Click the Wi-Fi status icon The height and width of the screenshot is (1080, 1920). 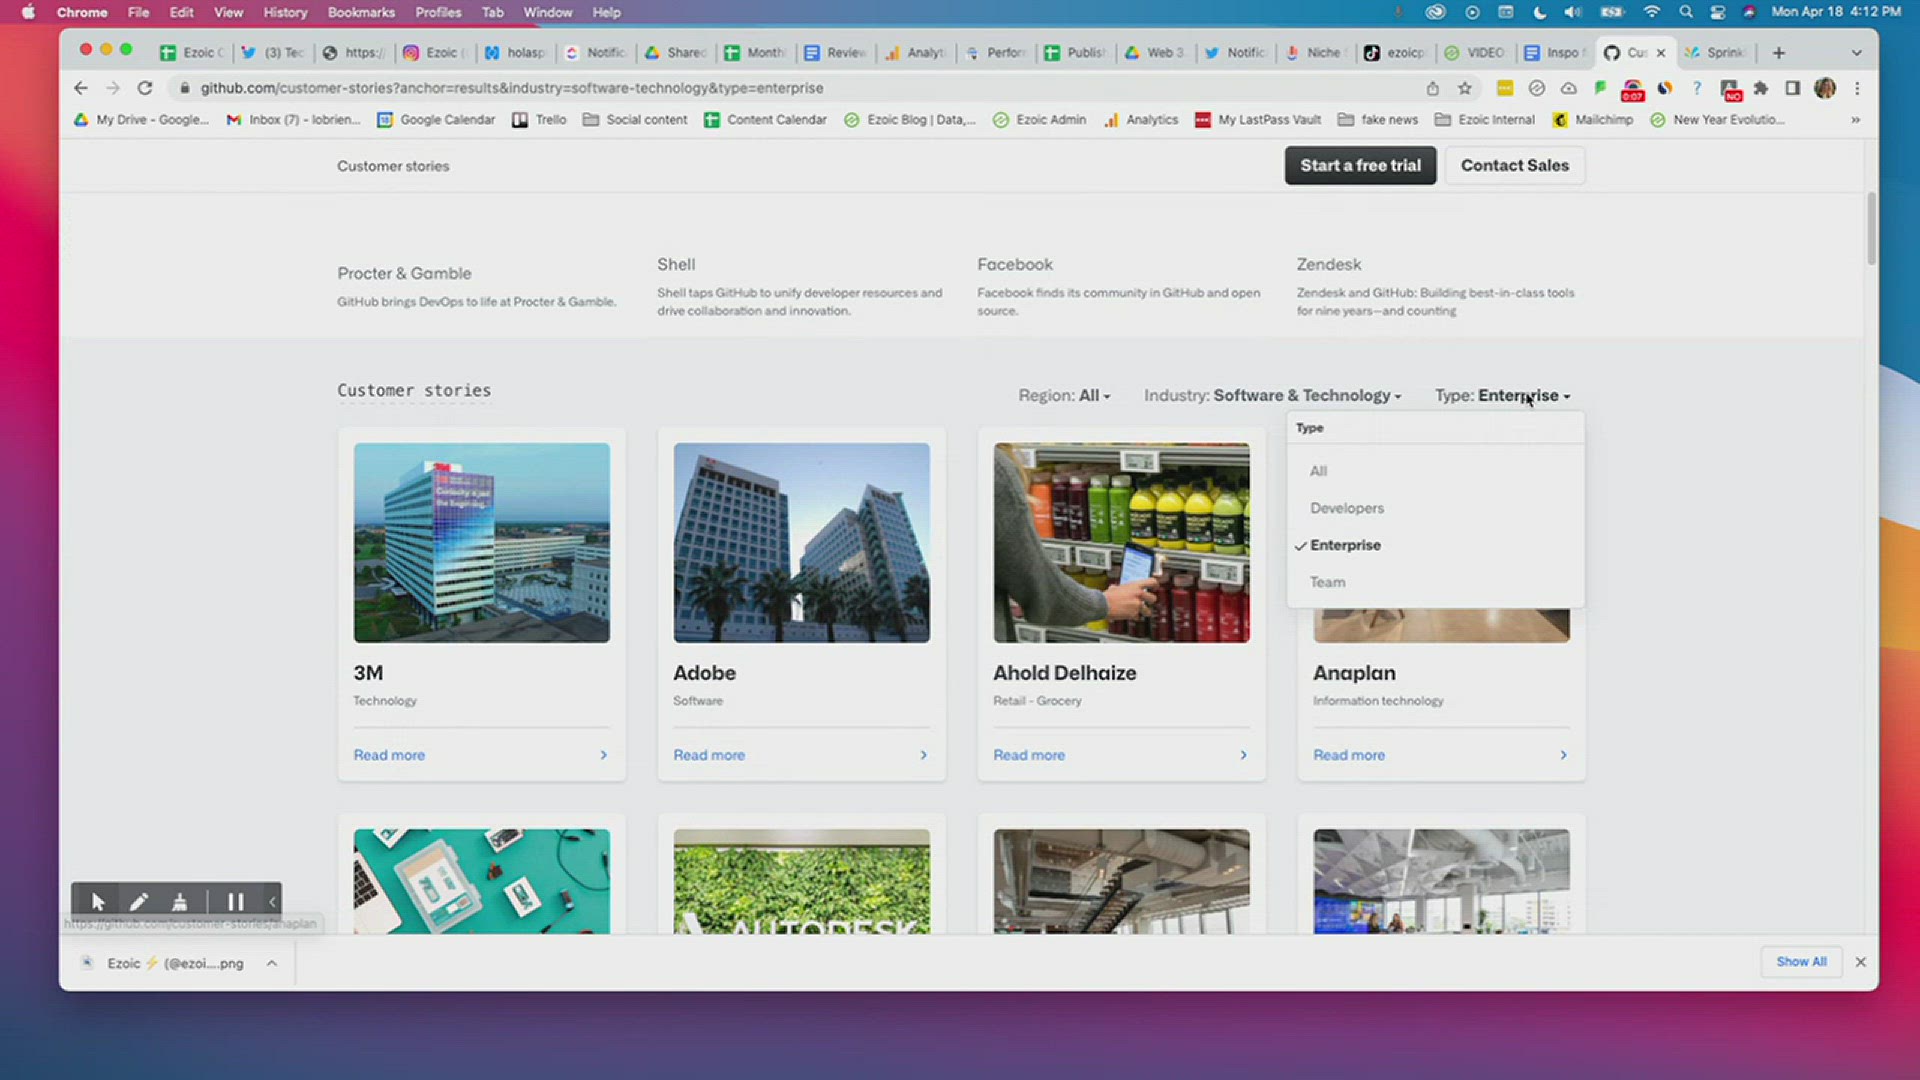[x=1651, y=12]
